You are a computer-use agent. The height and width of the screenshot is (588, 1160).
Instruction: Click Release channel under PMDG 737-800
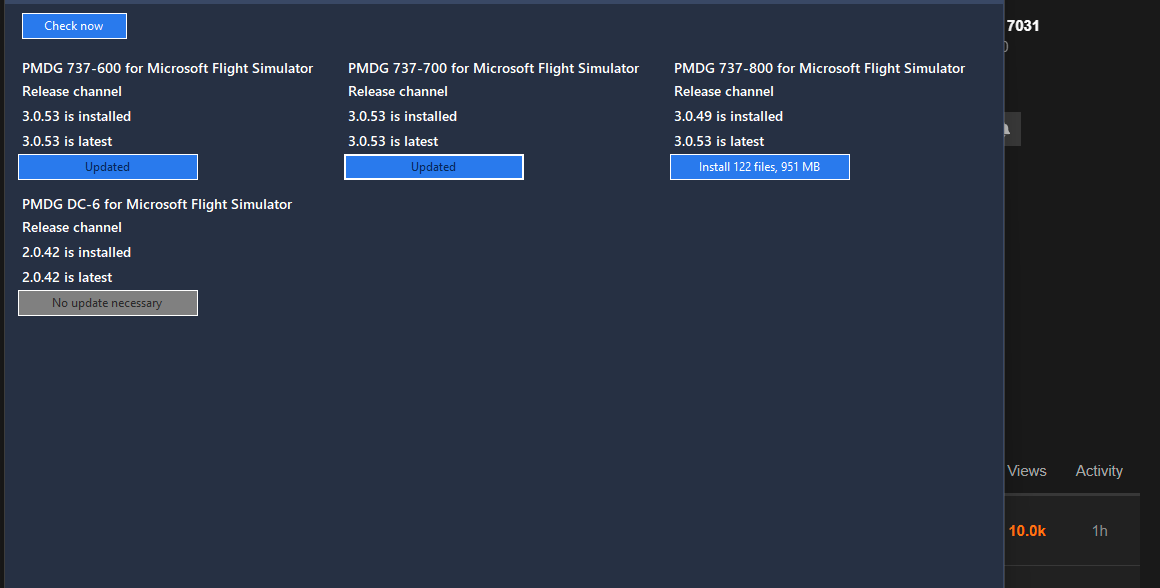724,92
